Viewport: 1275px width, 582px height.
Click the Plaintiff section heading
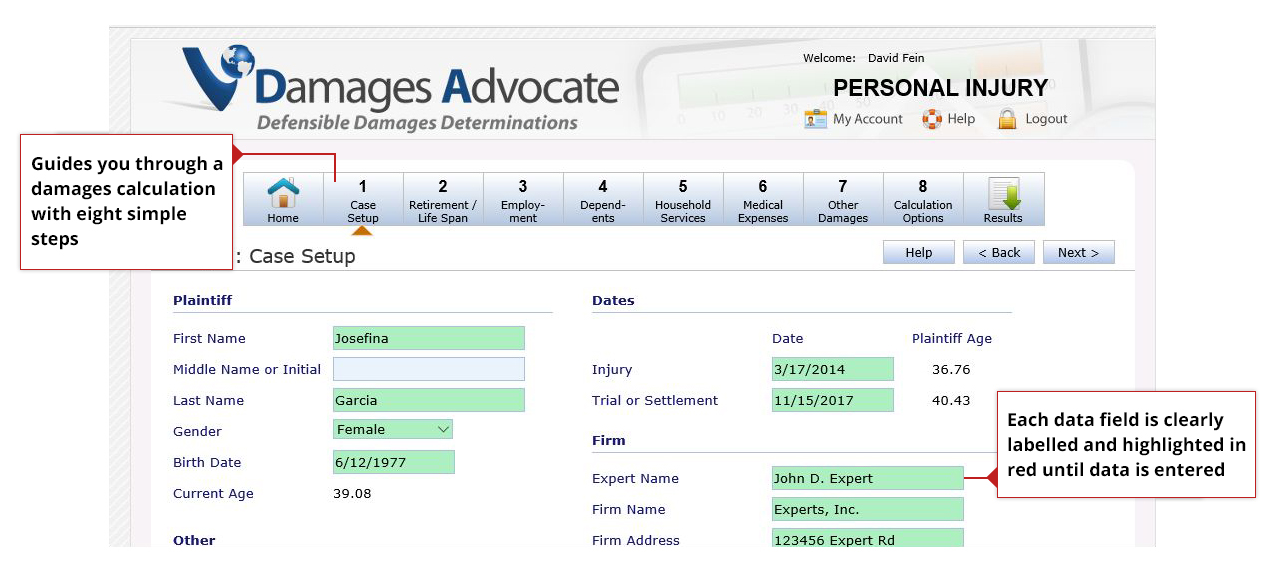click(x=203, y=300)
